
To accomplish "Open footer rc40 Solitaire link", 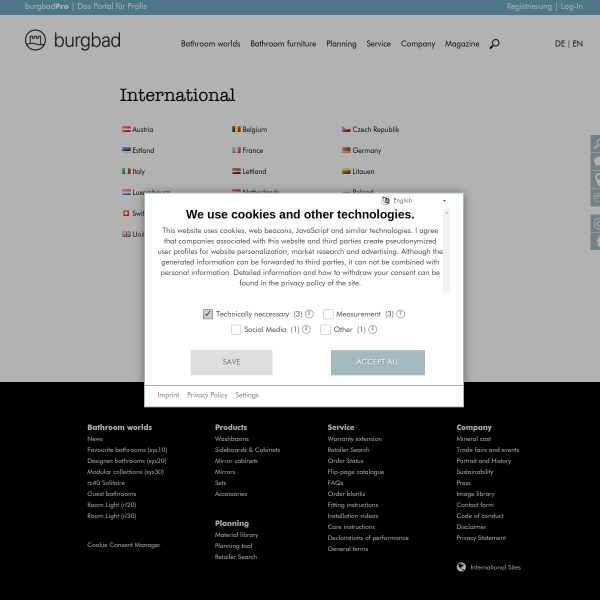I will [x=106, y=483].
